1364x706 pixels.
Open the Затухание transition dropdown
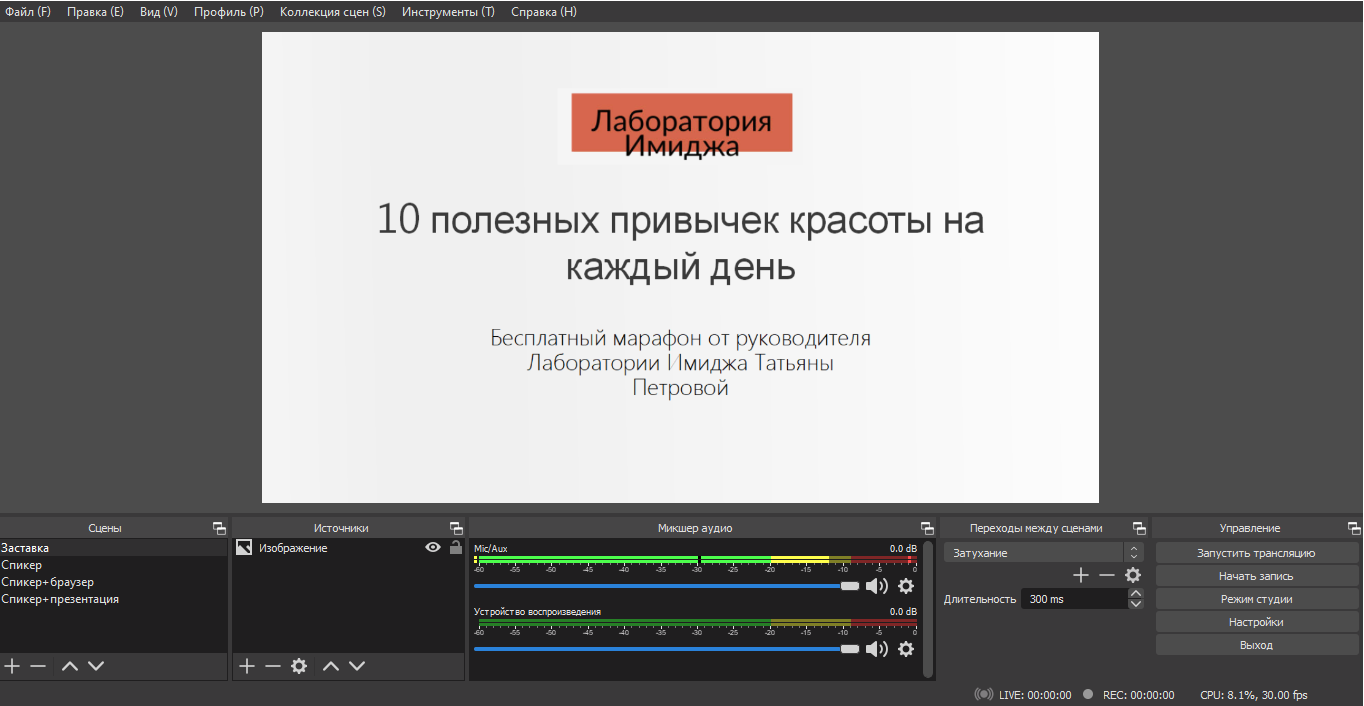coord(1042,553)
